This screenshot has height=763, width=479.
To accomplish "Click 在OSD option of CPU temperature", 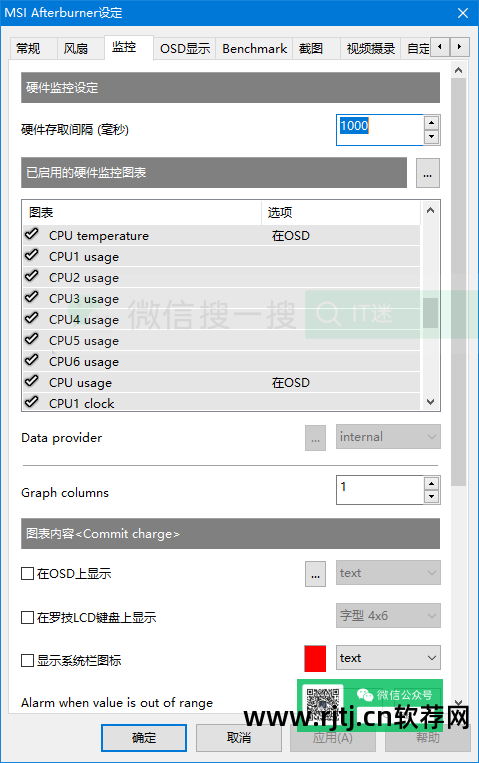I will pyautogui.click(x=291, y=236).
